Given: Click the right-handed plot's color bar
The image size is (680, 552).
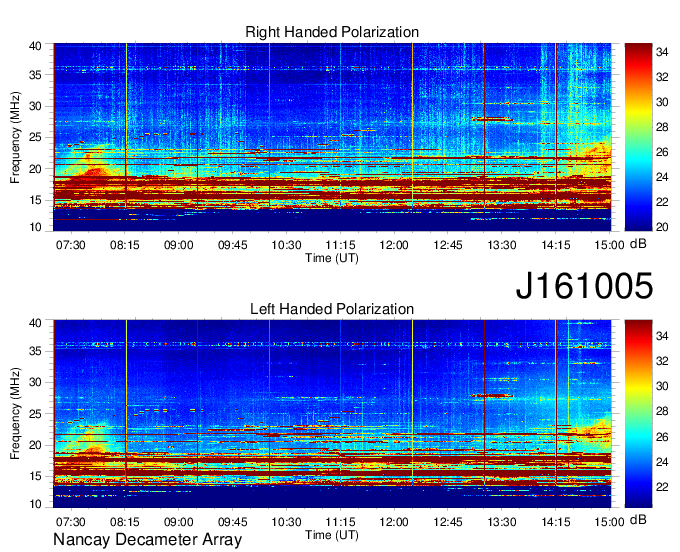Looking at the screenshot, I should 638,137.
